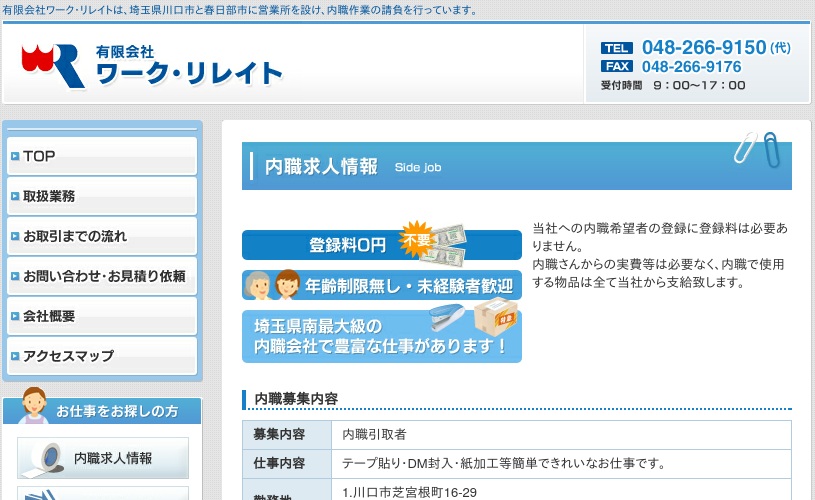Click the elderly couple faces icon
The image size is (815, 500).
273,285
